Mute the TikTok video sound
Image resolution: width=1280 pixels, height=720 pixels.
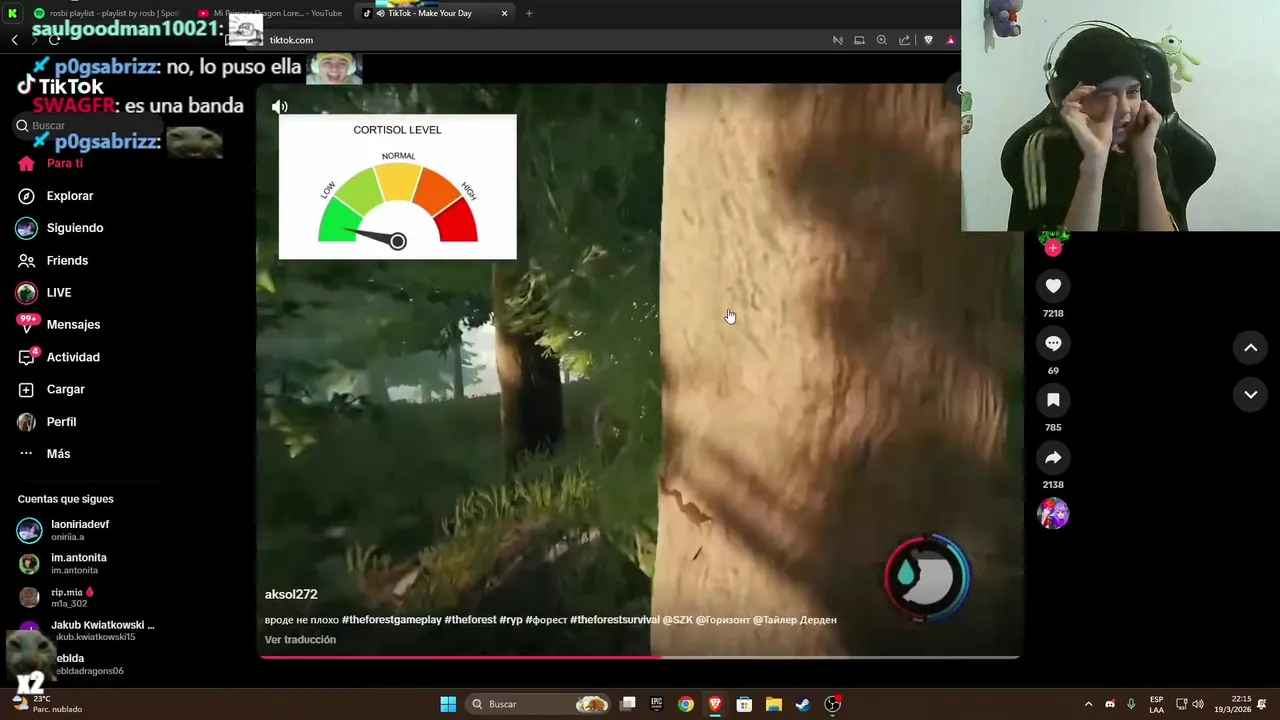tap(280, 107)
